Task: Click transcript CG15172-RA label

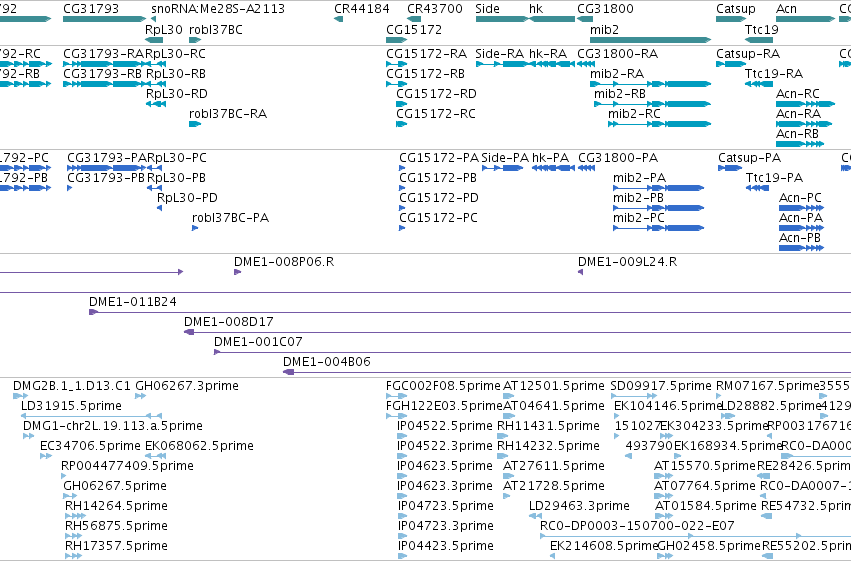Action: click(x=427, y=54)
